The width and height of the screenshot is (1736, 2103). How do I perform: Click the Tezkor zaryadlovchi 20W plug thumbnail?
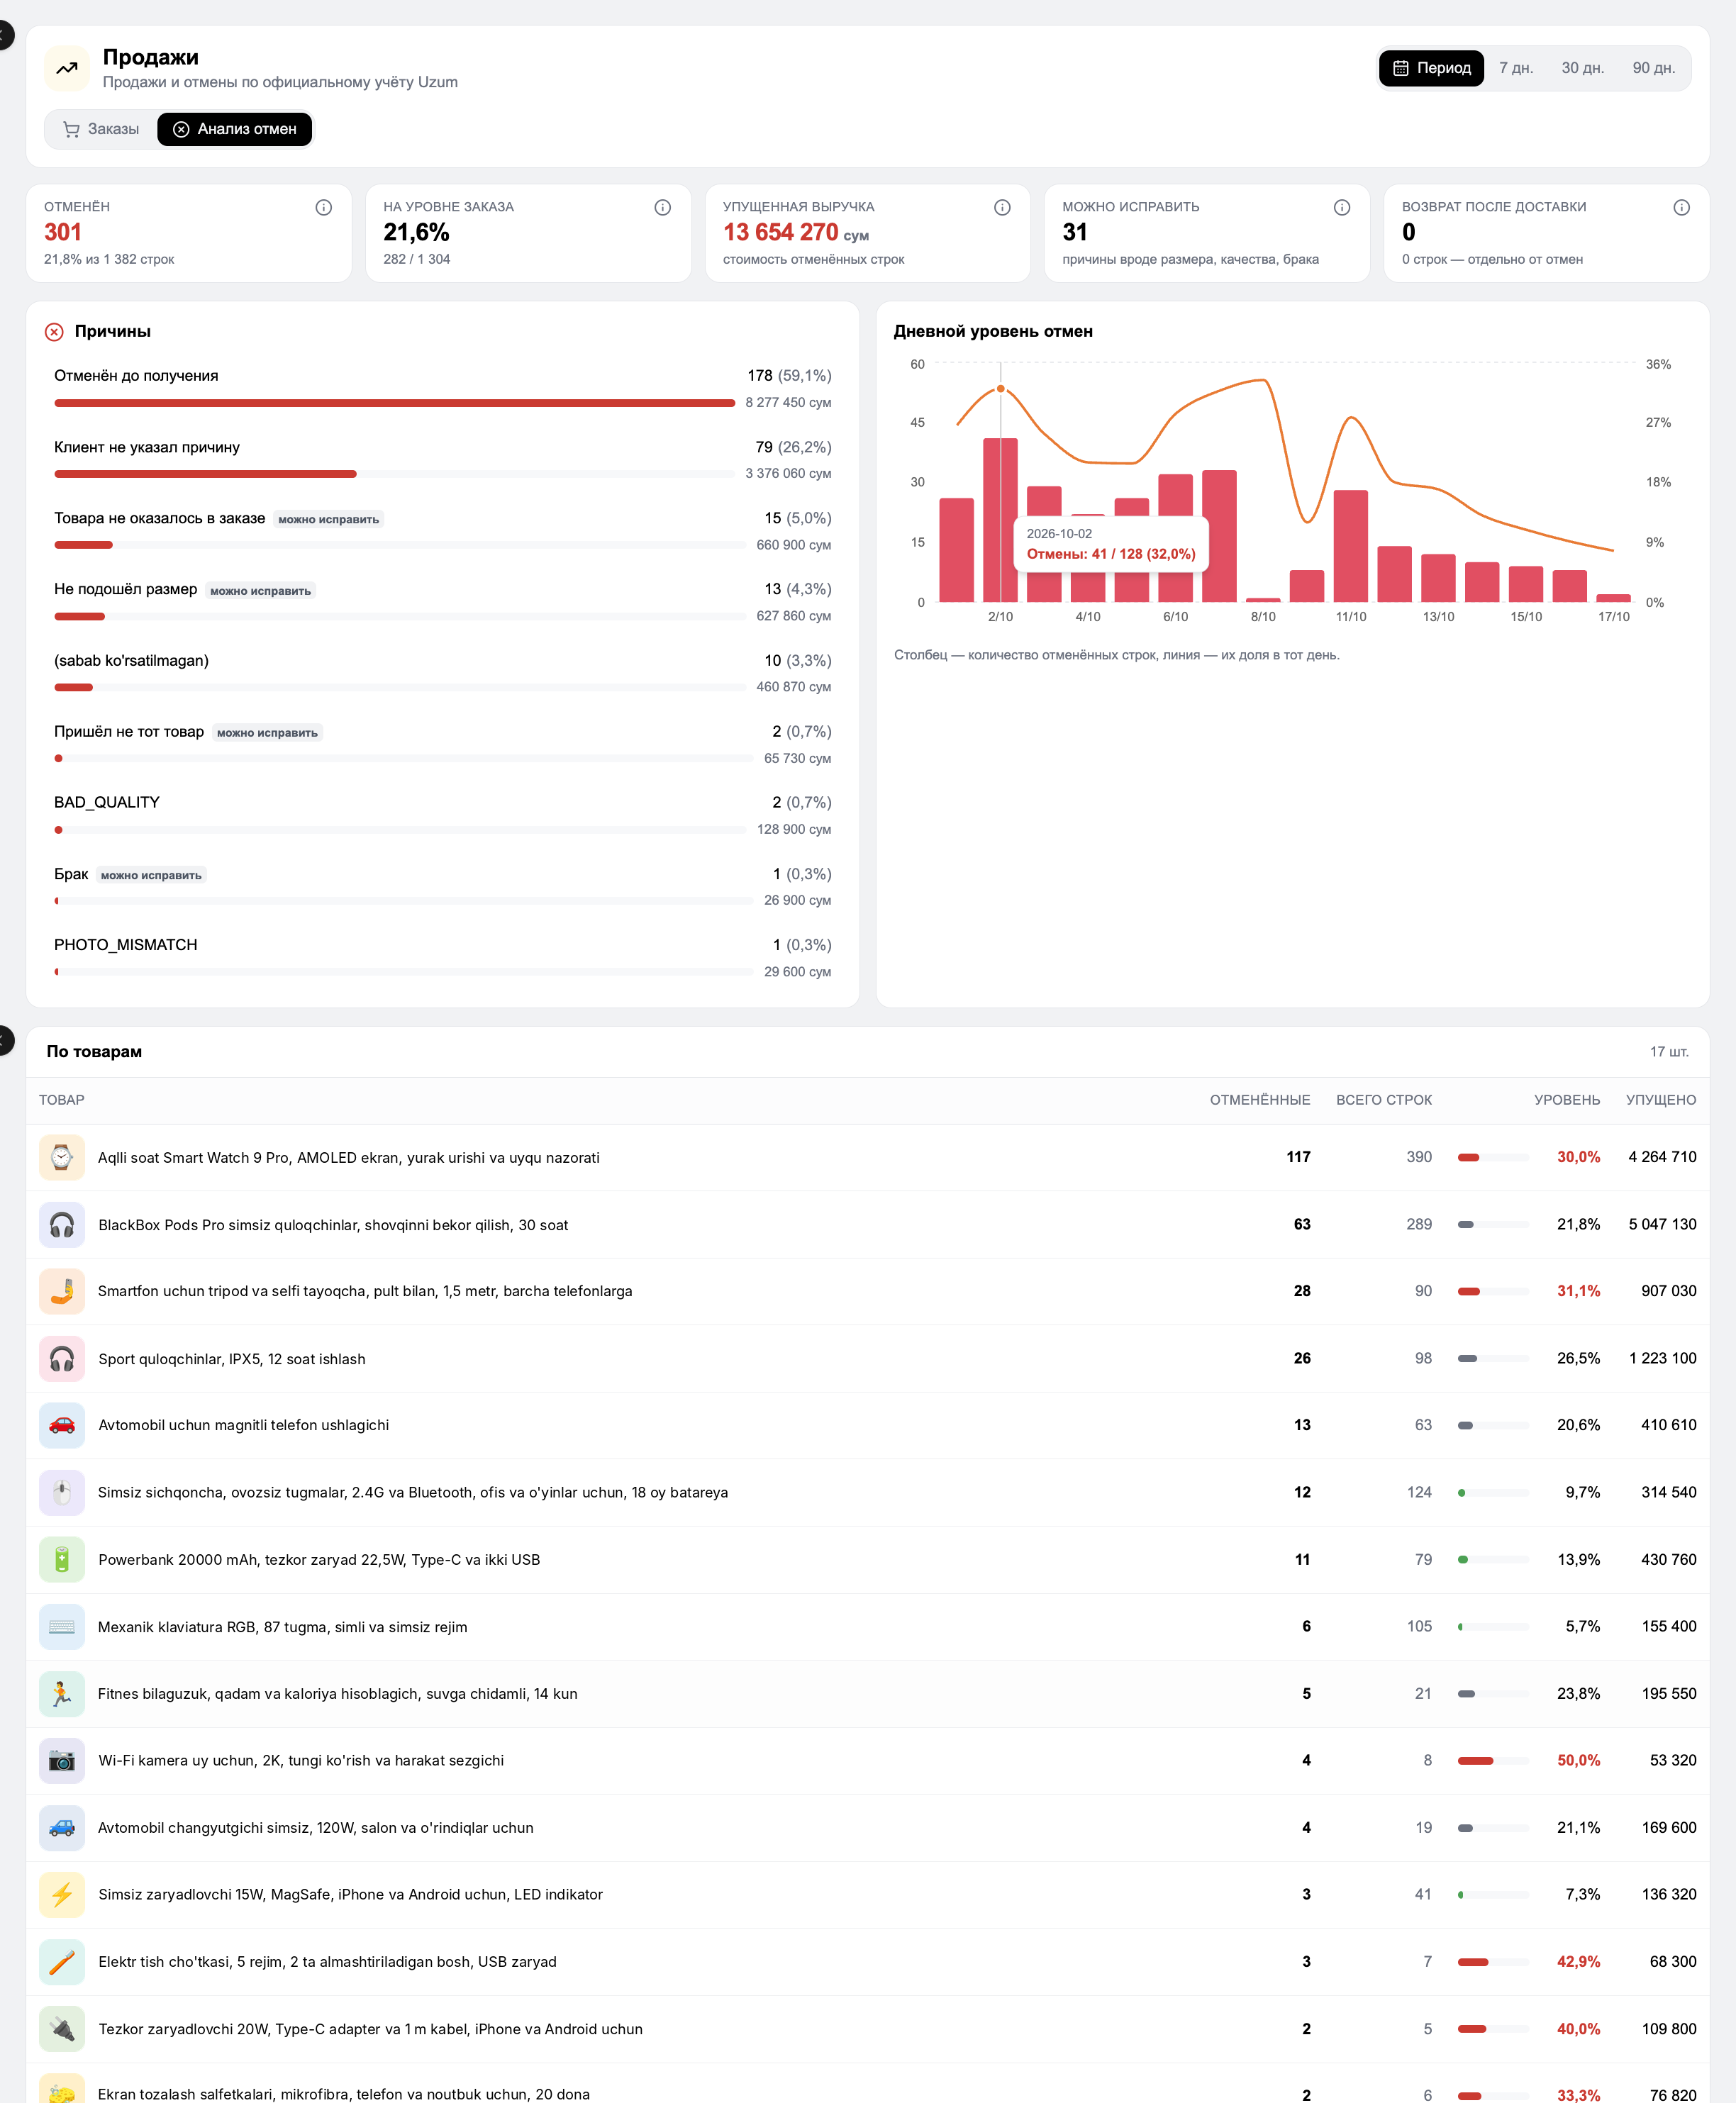tap(62, 2028)
